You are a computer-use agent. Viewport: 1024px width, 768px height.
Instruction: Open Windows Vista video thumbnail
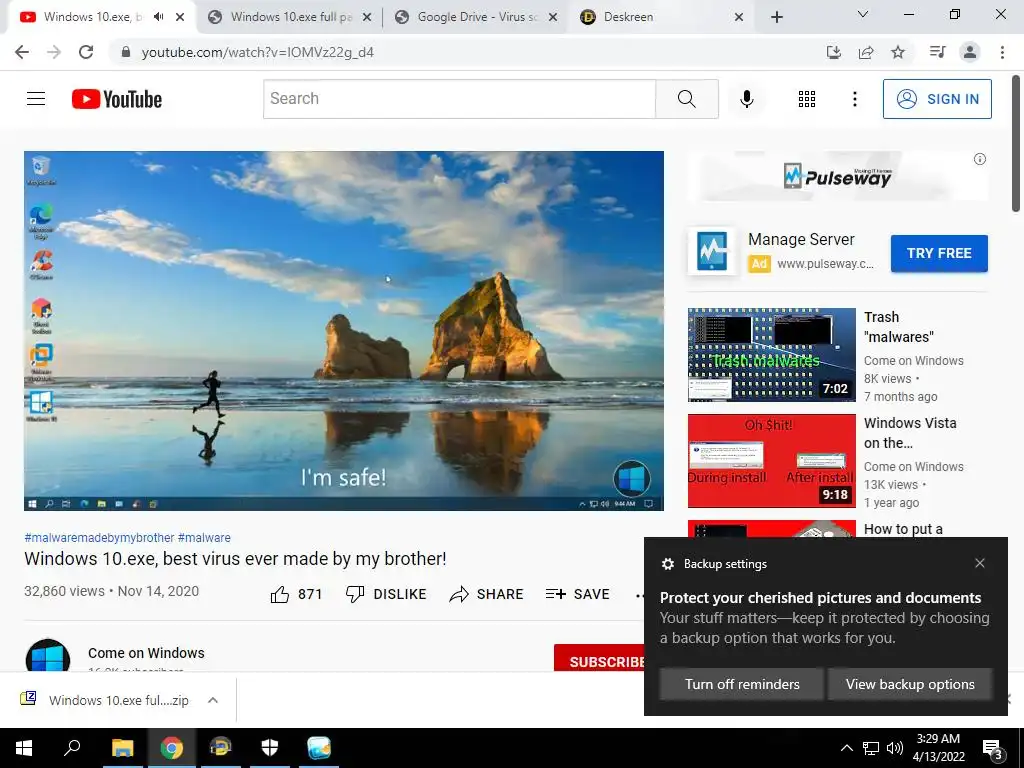(x=771, y=460)
